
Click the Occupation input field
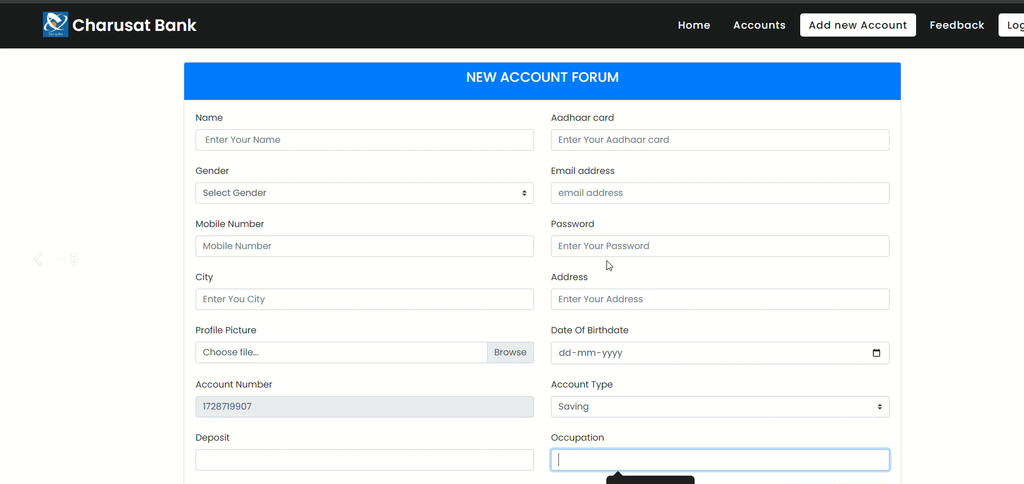pos(720,460)
